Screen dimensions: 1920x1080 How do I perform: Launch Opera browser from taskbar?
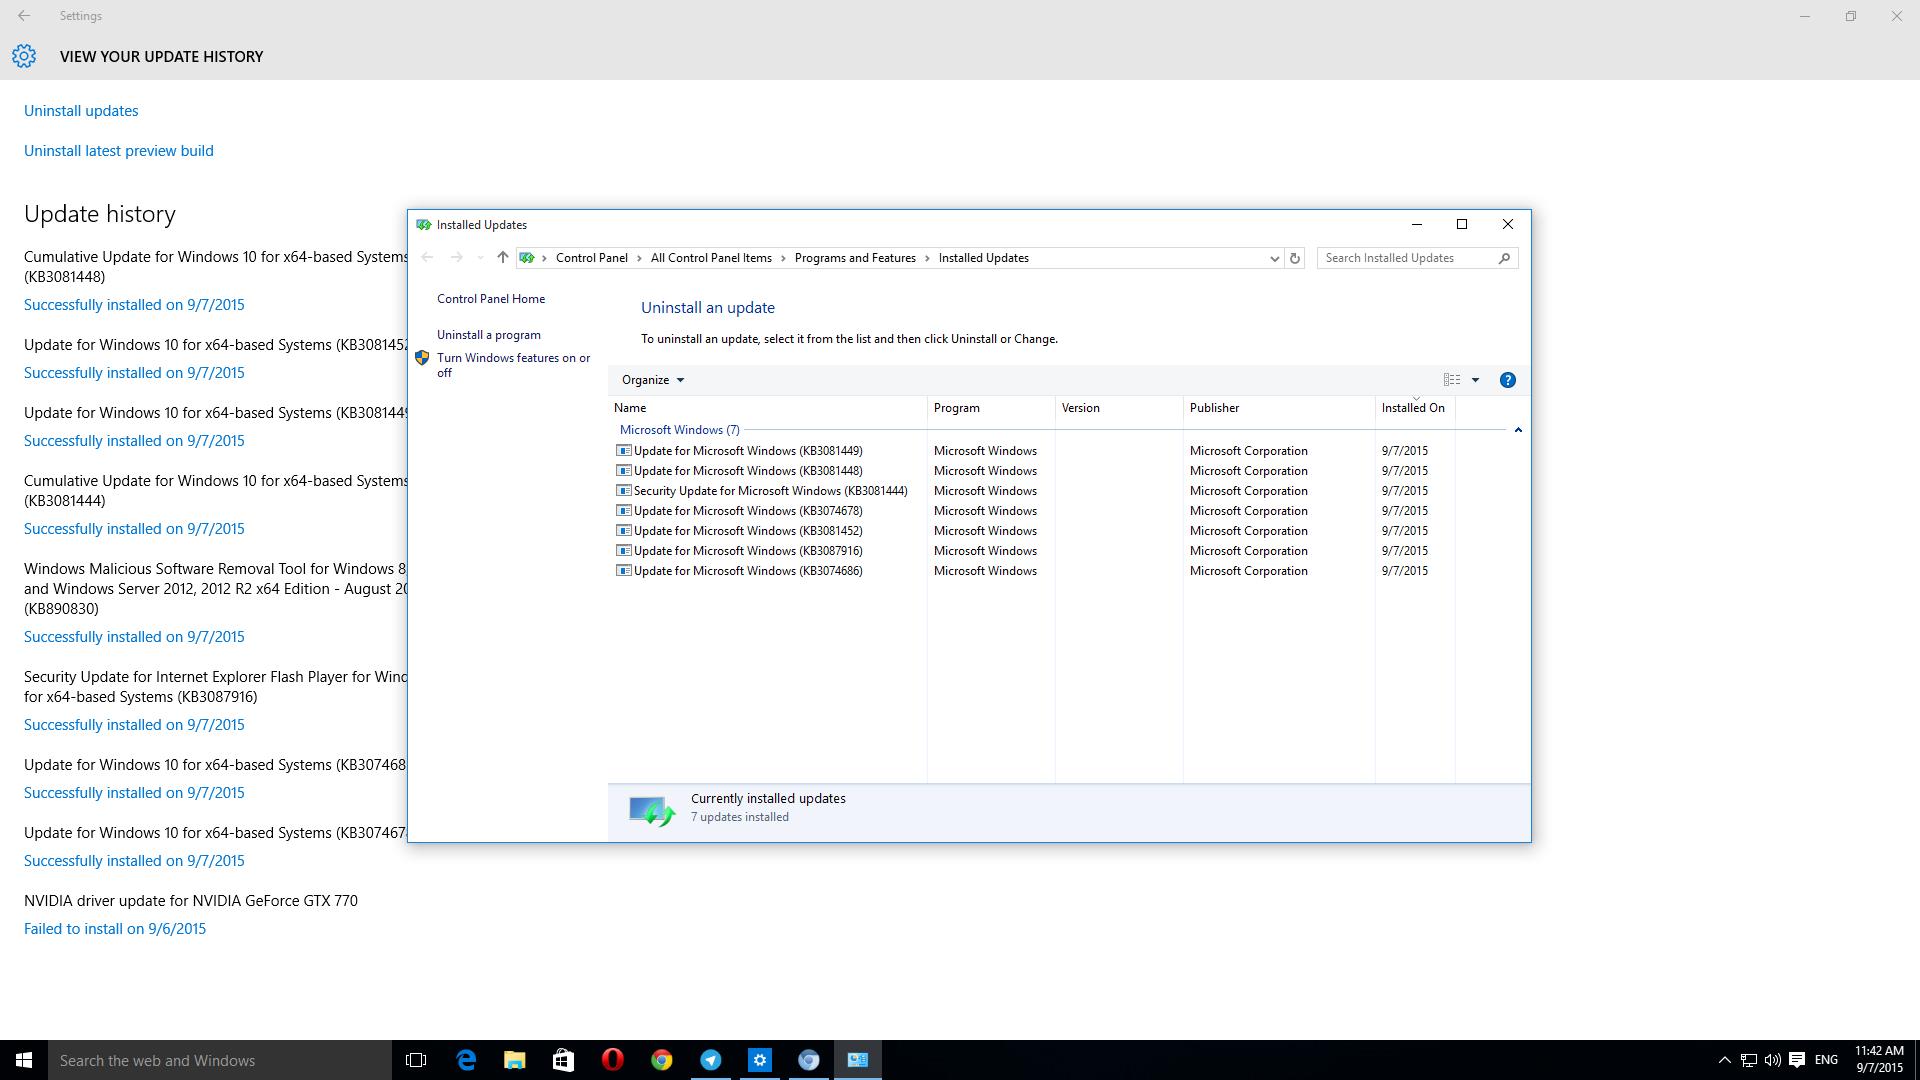point(613,1060)
